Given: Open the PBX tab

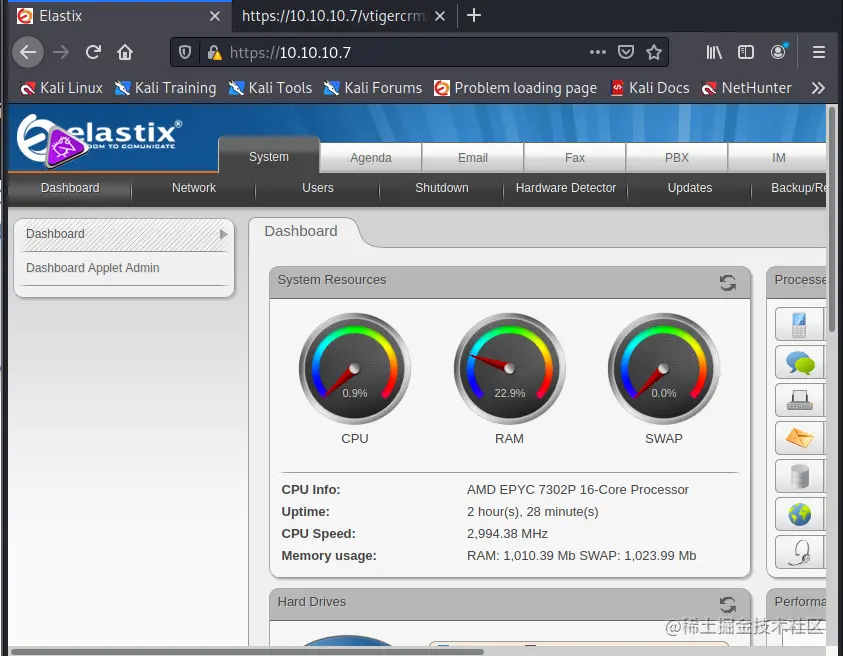Looking at the screenshot, I should [676, 158].
